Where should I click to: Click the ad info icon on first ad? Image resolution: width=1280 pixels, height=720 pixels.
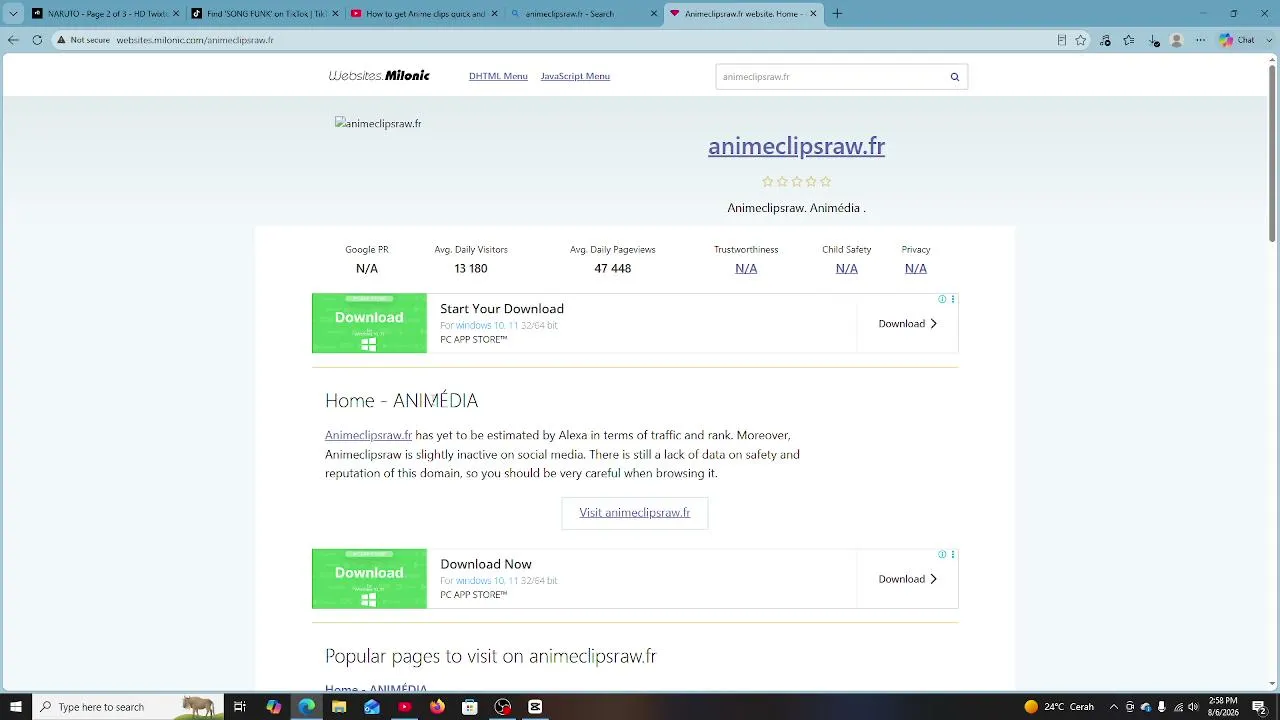tap(942, 299)
